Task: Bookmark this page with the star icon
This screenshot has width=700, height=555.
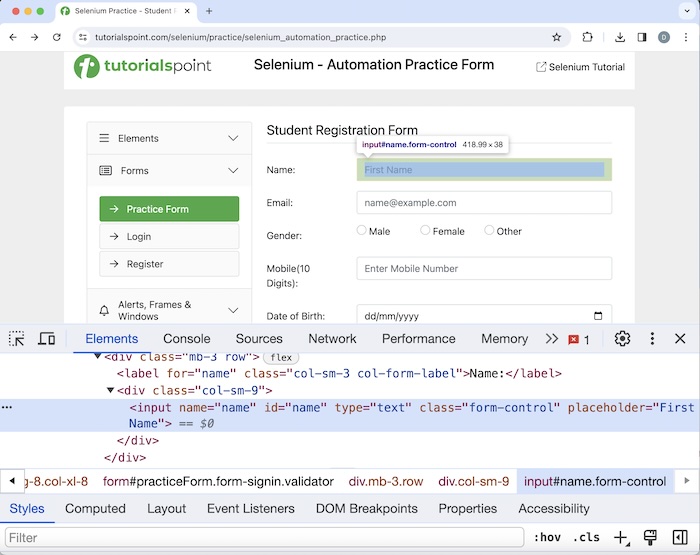Action: (557, 37)
